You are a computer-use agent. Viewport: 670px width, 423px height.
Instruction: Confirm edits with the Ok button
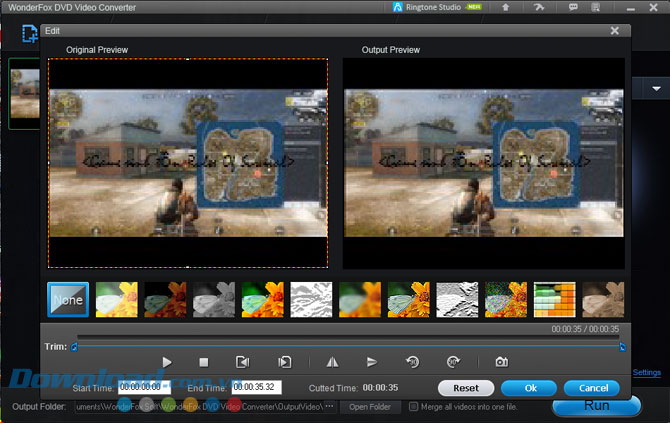coord(529,388)
